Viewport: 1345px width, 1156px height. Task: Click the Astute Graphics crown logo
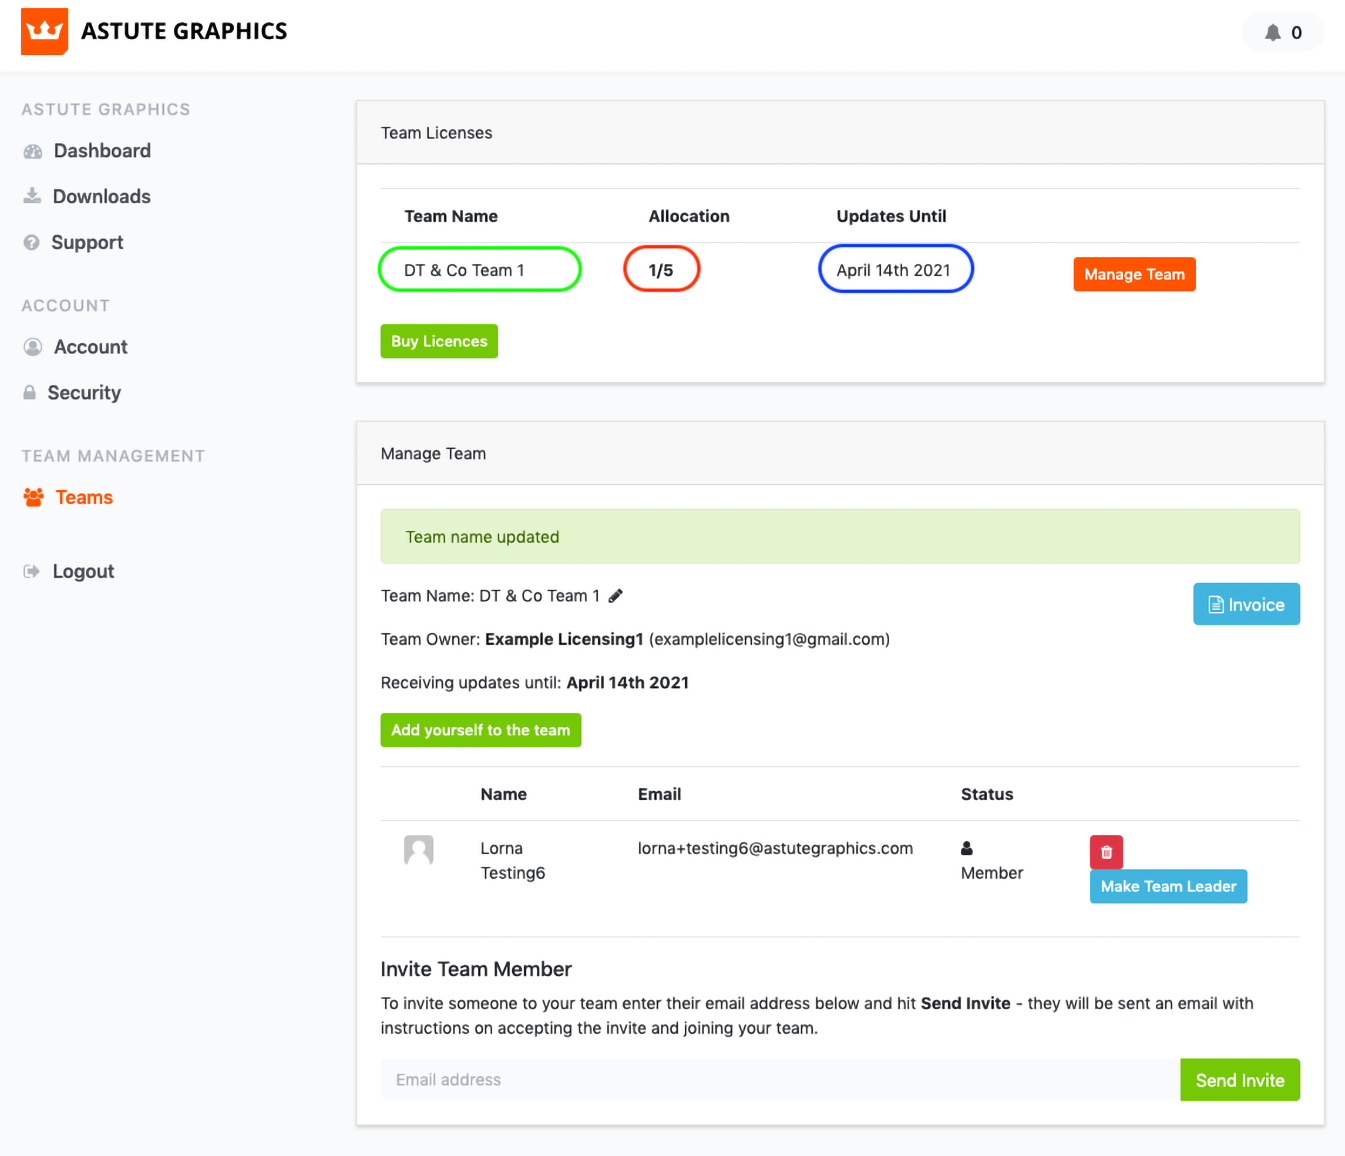pos(44,31)
